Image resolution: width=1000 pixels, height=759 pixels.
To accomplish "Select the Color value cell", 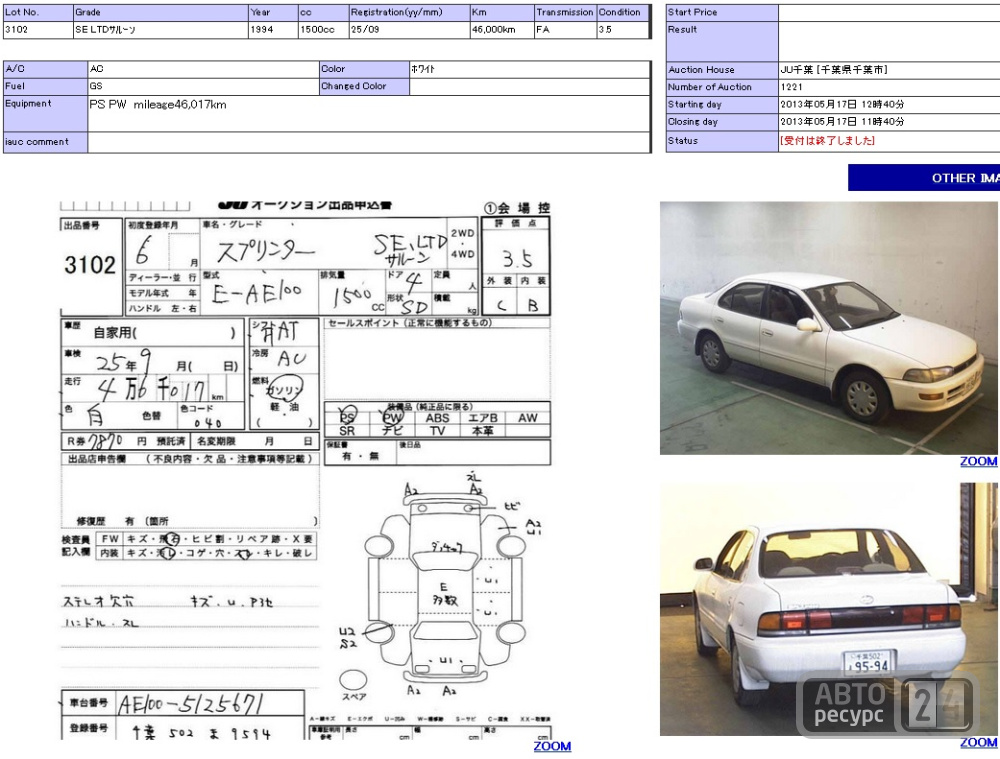I will point(529,69).
